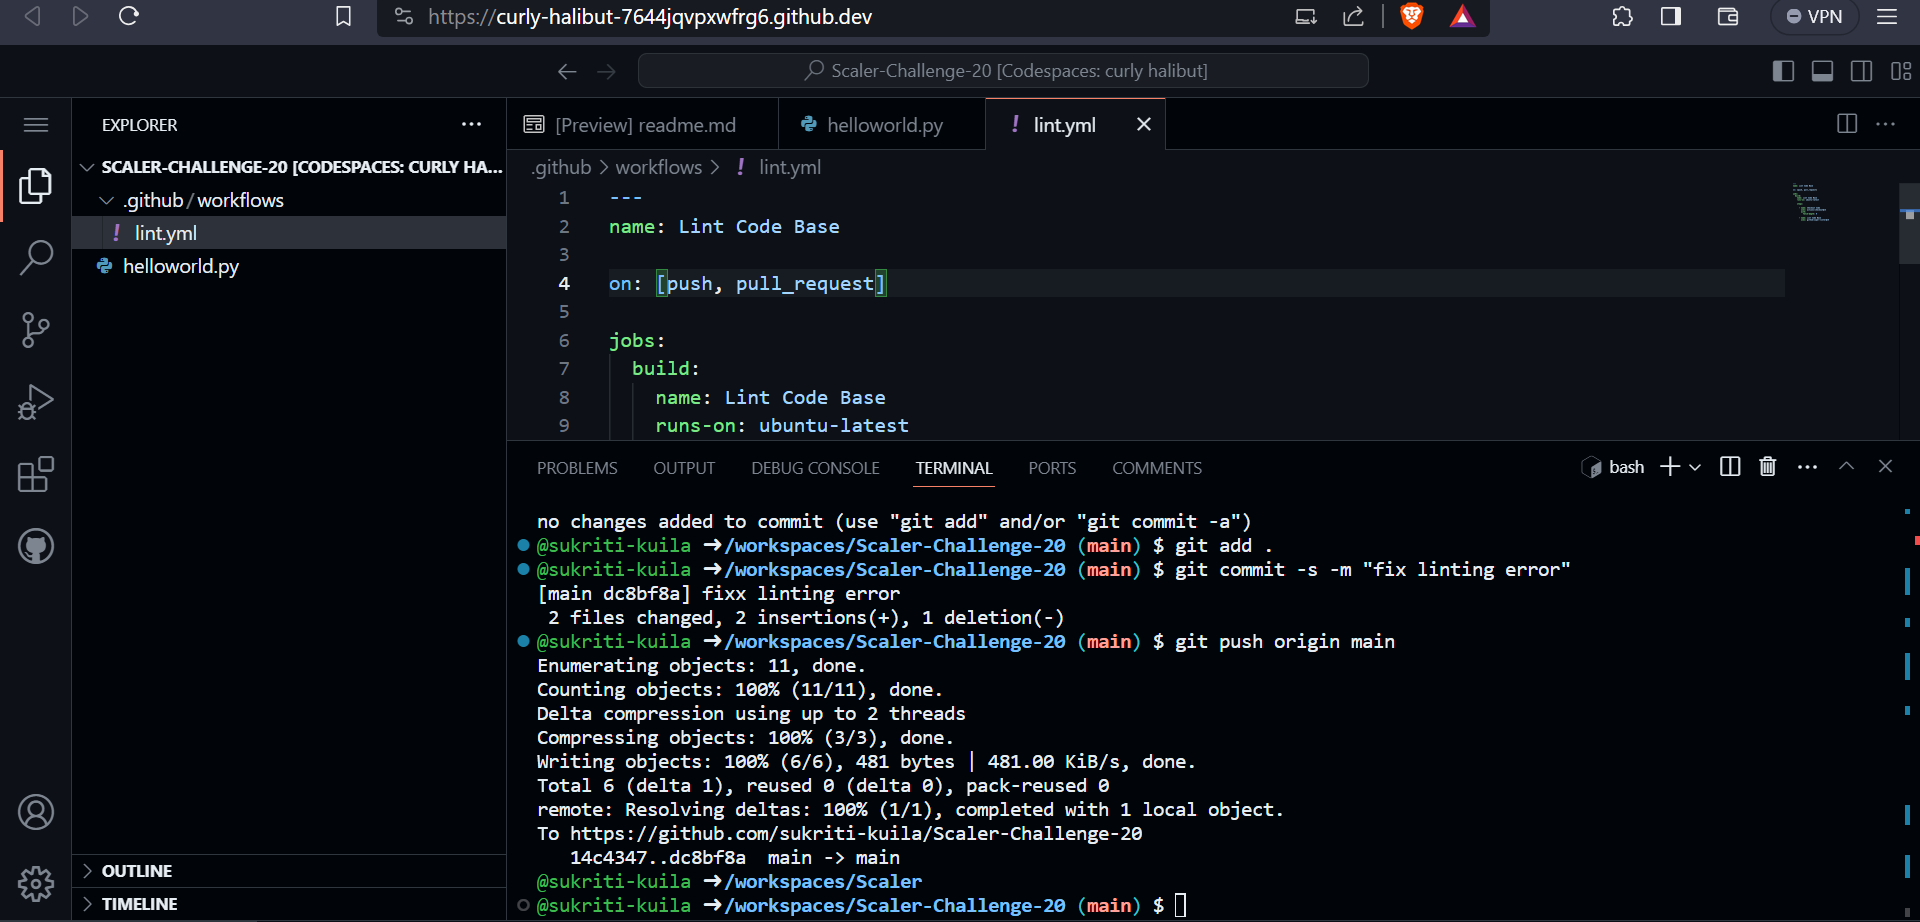
Task: Click the workflows breadcrumb link
Action: [659, 167]
